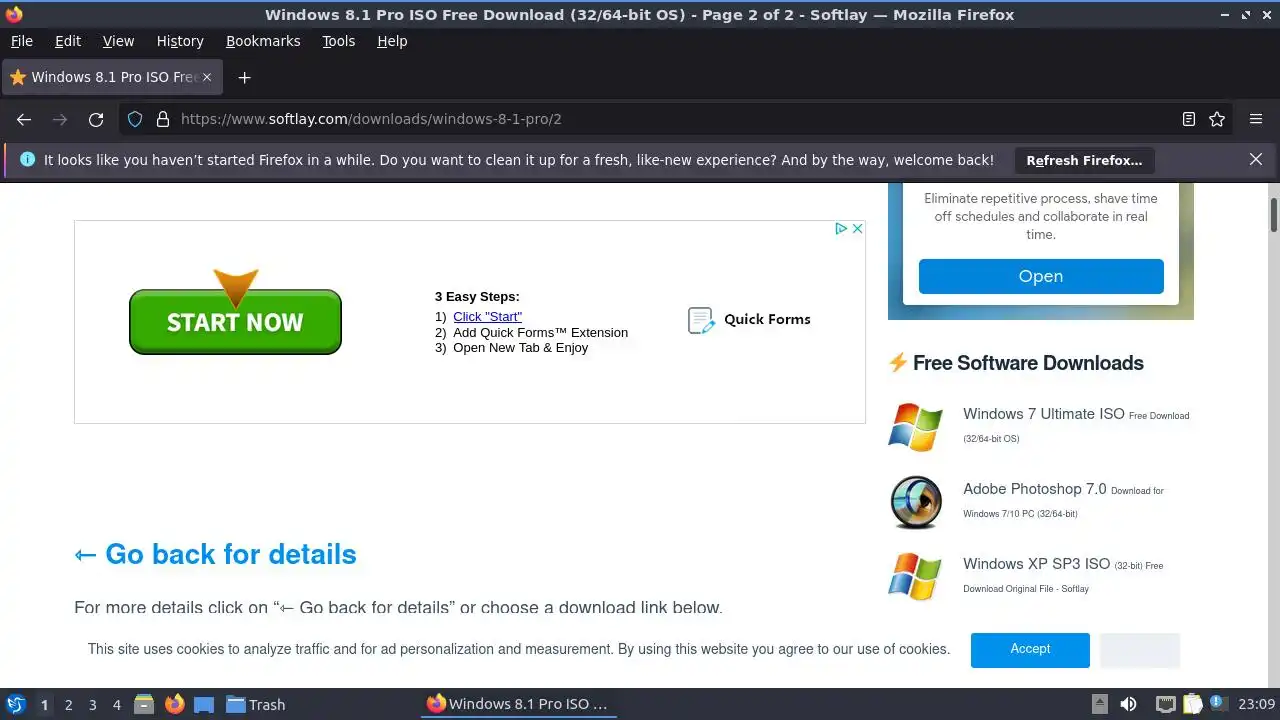
Task: Follow the Go back for details link
Action: pos(215,554)
